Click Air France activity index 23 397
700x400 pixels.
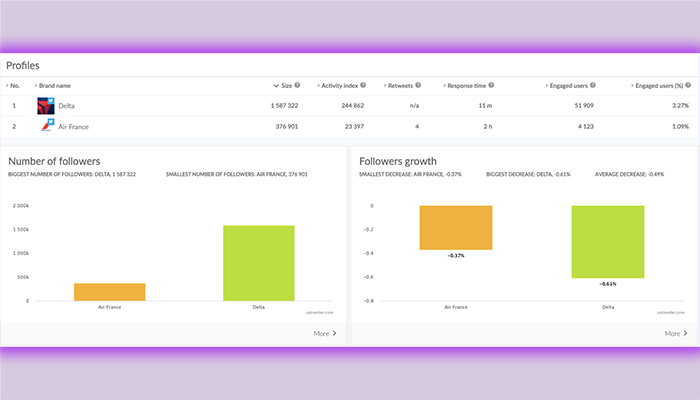pos(354,127)
